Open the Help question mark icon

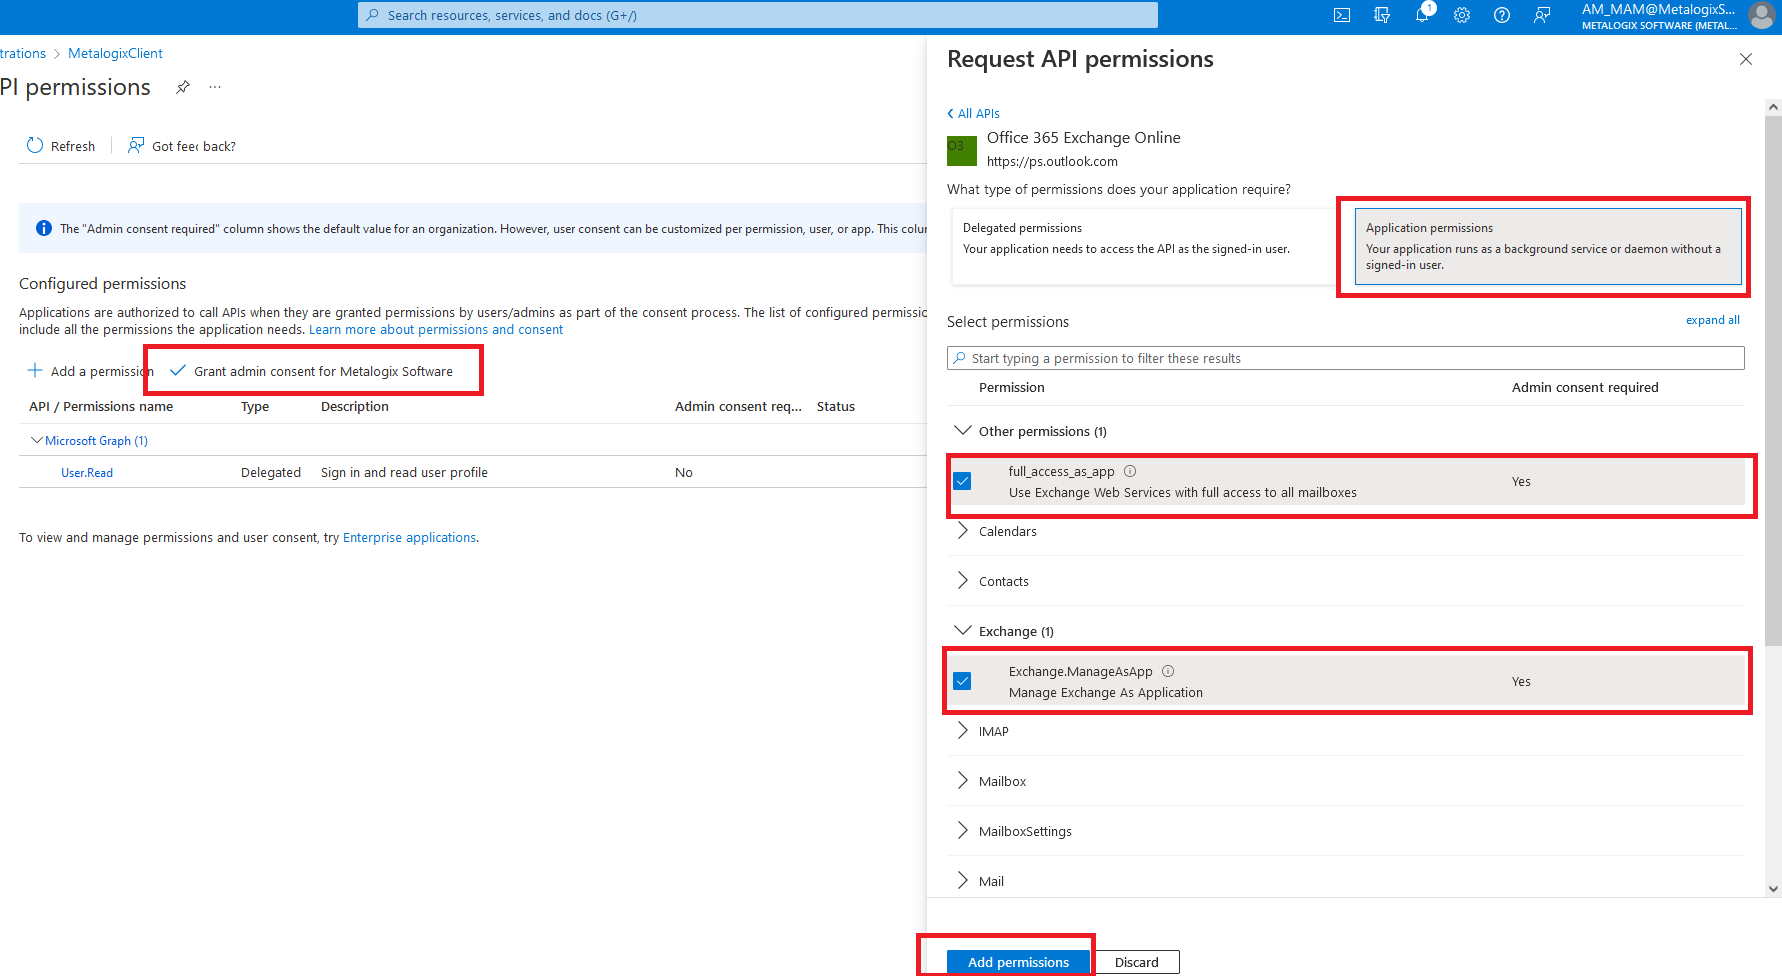tap(1502, 15)
